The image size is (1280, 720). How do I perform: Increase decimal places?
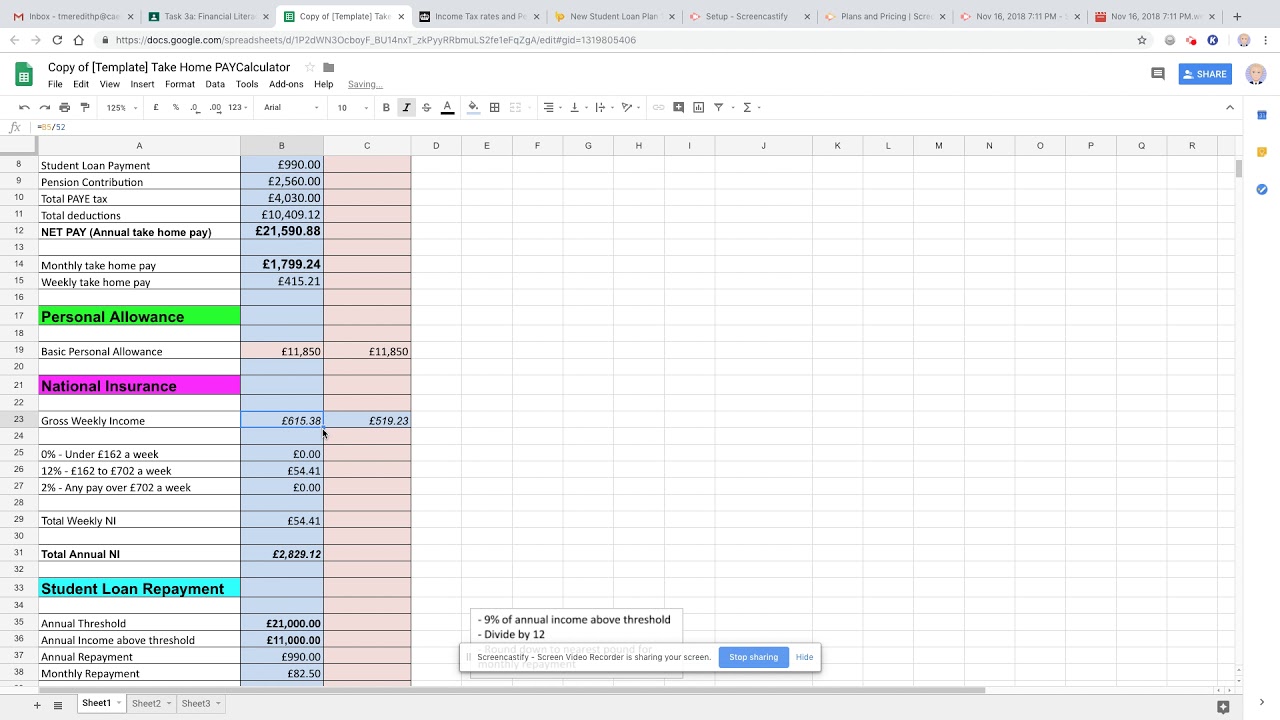216,107
